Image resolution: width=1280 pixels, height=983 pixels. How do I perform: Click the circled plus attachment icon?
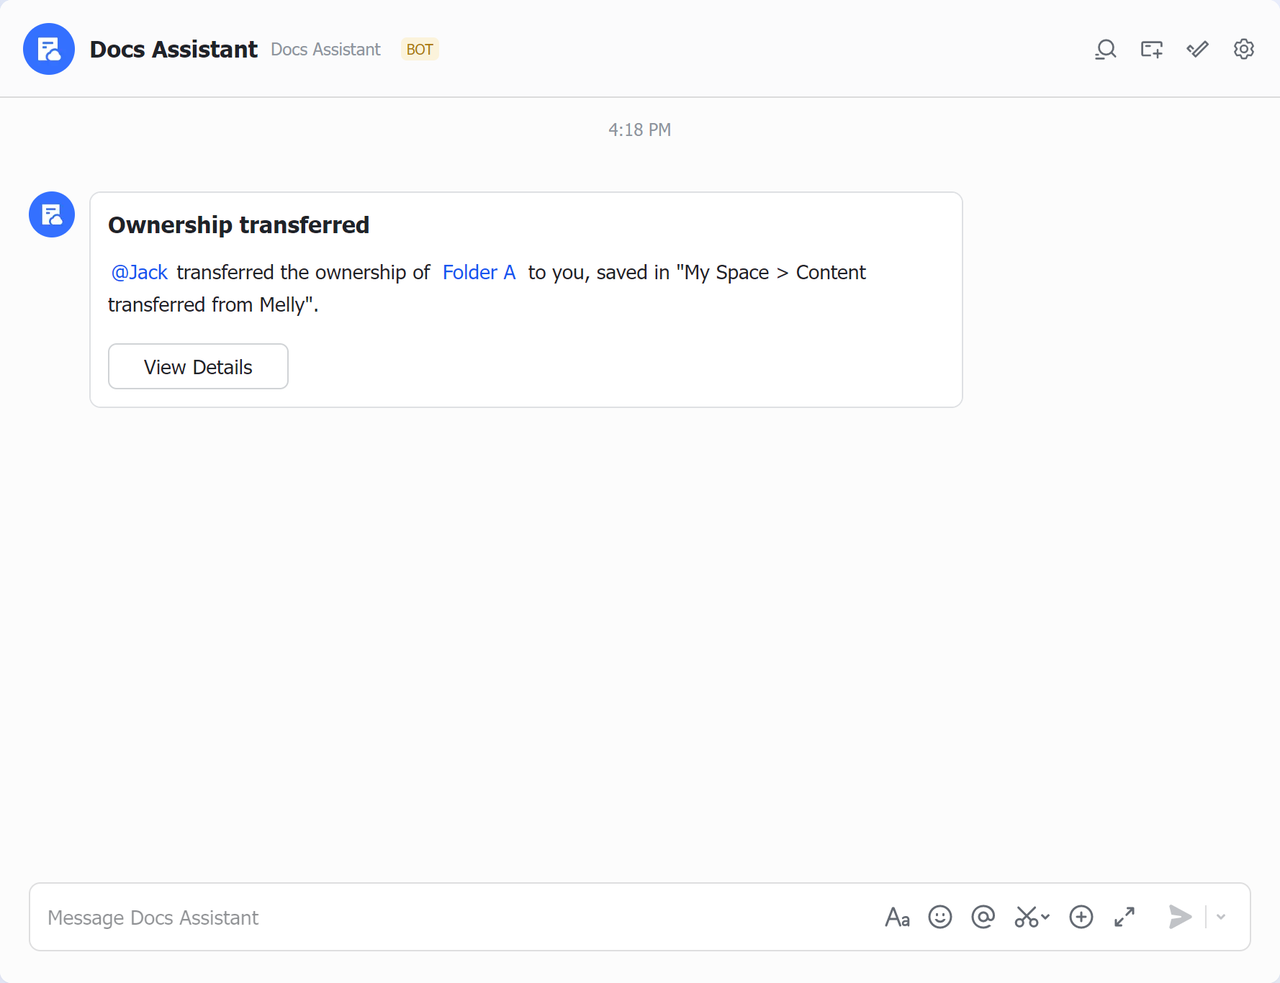tap(1081, 917)
